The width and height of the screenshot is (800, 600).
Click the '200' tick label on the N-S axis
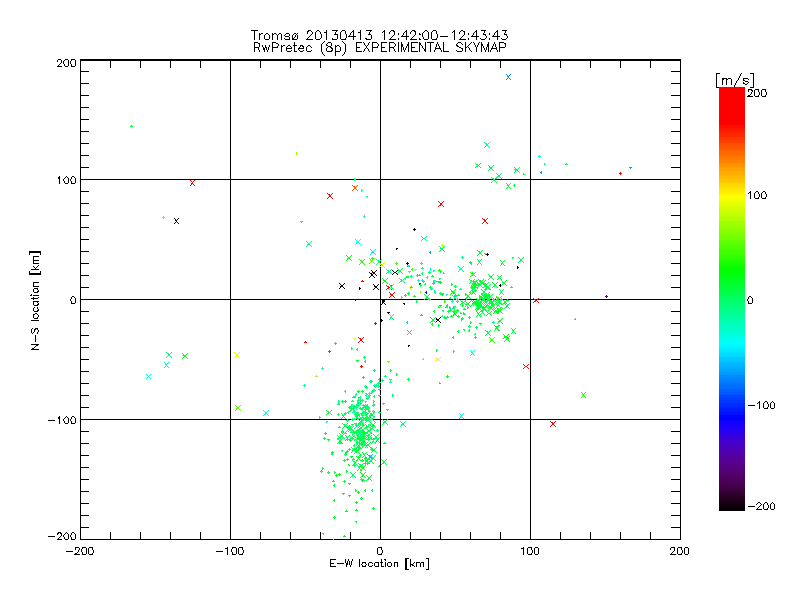pos(66,63)
